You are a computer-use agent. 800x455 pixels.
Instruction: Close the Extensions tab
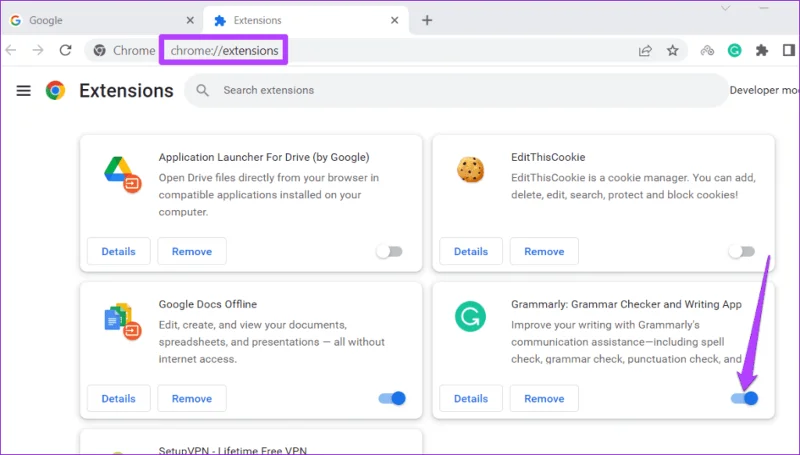394,20
